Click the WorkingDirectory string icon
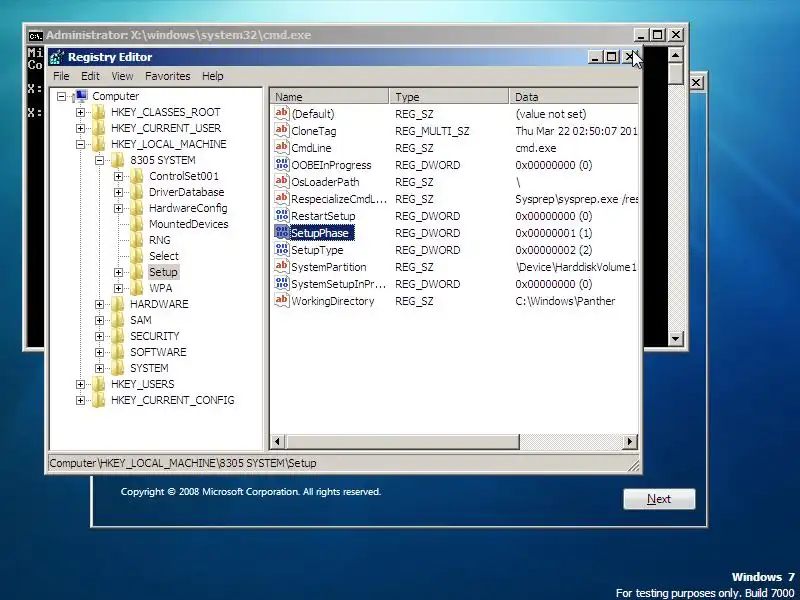Image resolution: width=800 pixels, height=600 pixels. tap(282, 301)
